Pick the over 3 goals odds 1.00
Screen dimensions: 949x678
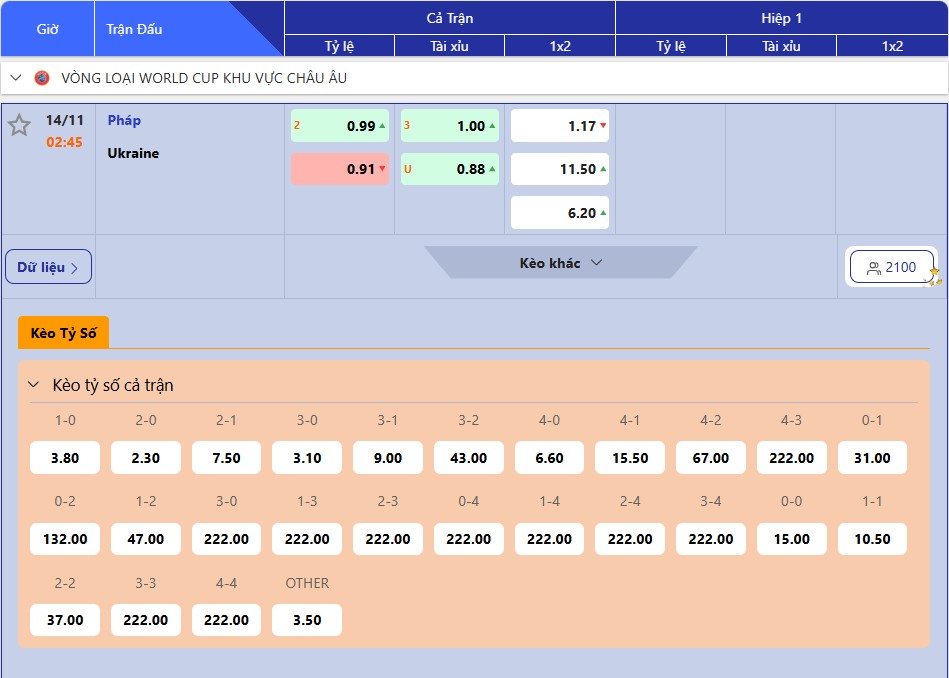point(450,126)
